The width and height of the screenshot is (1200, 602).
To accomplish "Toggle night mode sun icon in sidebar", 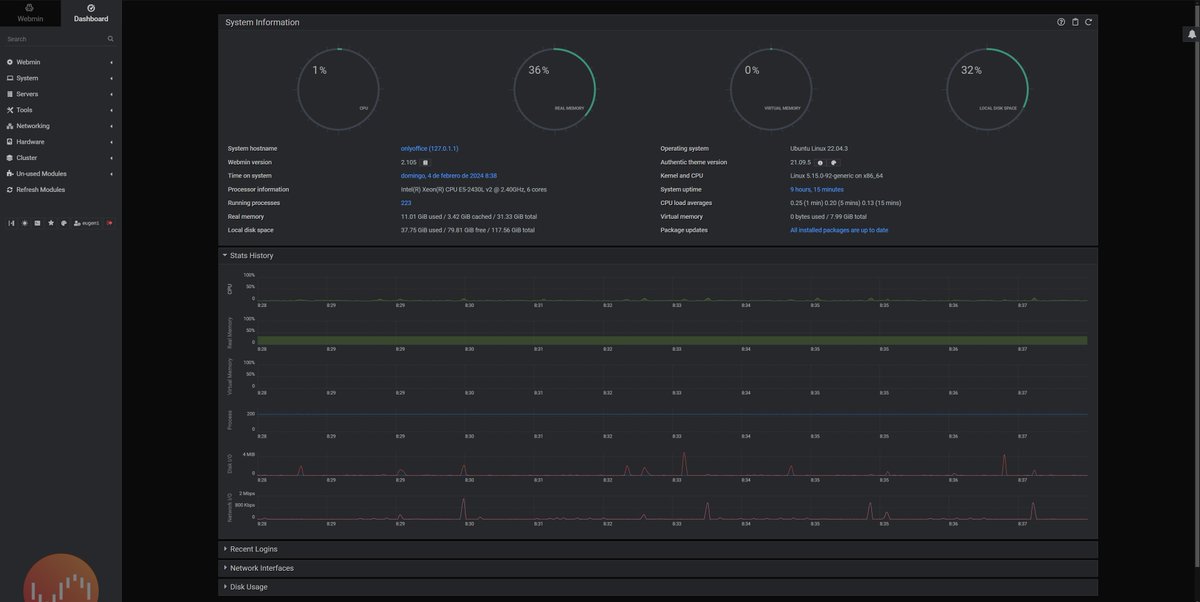I will [x=24, y=223].
